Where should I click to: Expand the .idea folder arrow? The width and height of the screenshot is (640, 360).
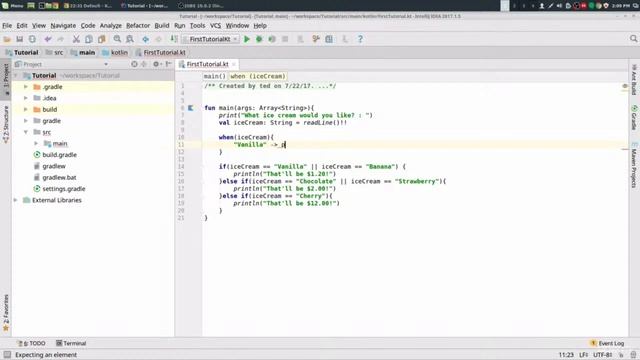(x=26, y=98)
